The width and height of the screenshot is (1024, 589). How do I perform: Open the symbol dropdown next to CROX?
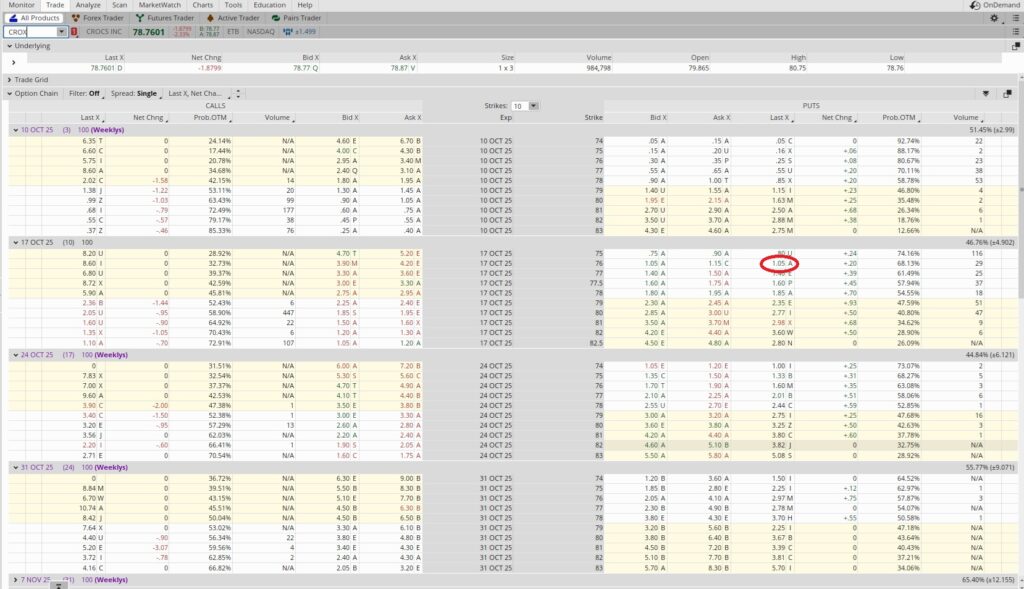[x=62, y=31]
